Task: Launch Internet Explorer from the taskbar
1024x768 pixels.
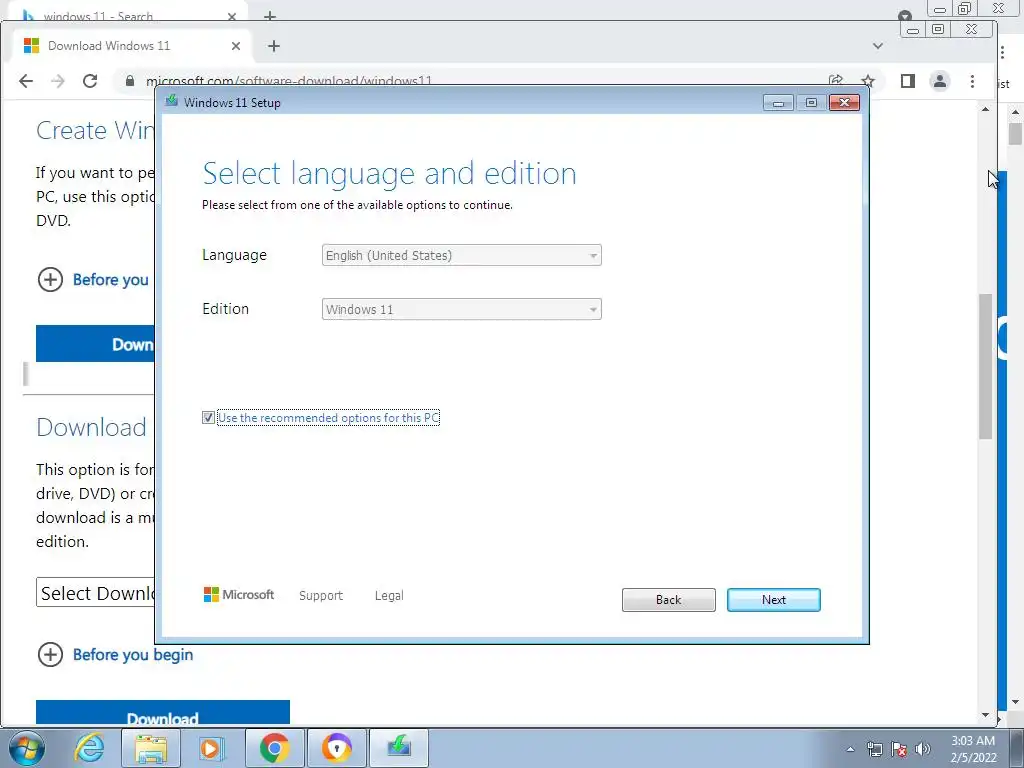Action: point(89,748)
